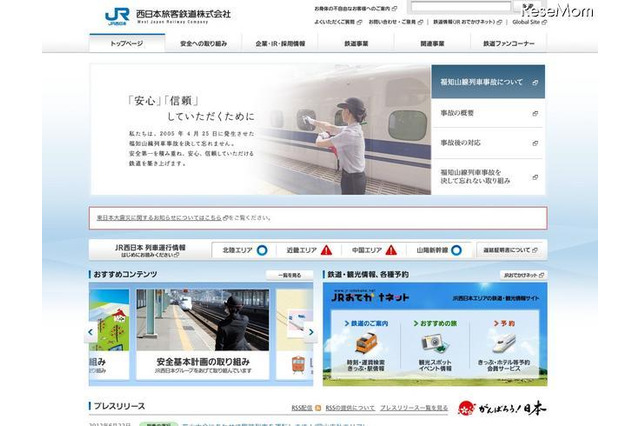Click the site search input field

tap(461, 7)
